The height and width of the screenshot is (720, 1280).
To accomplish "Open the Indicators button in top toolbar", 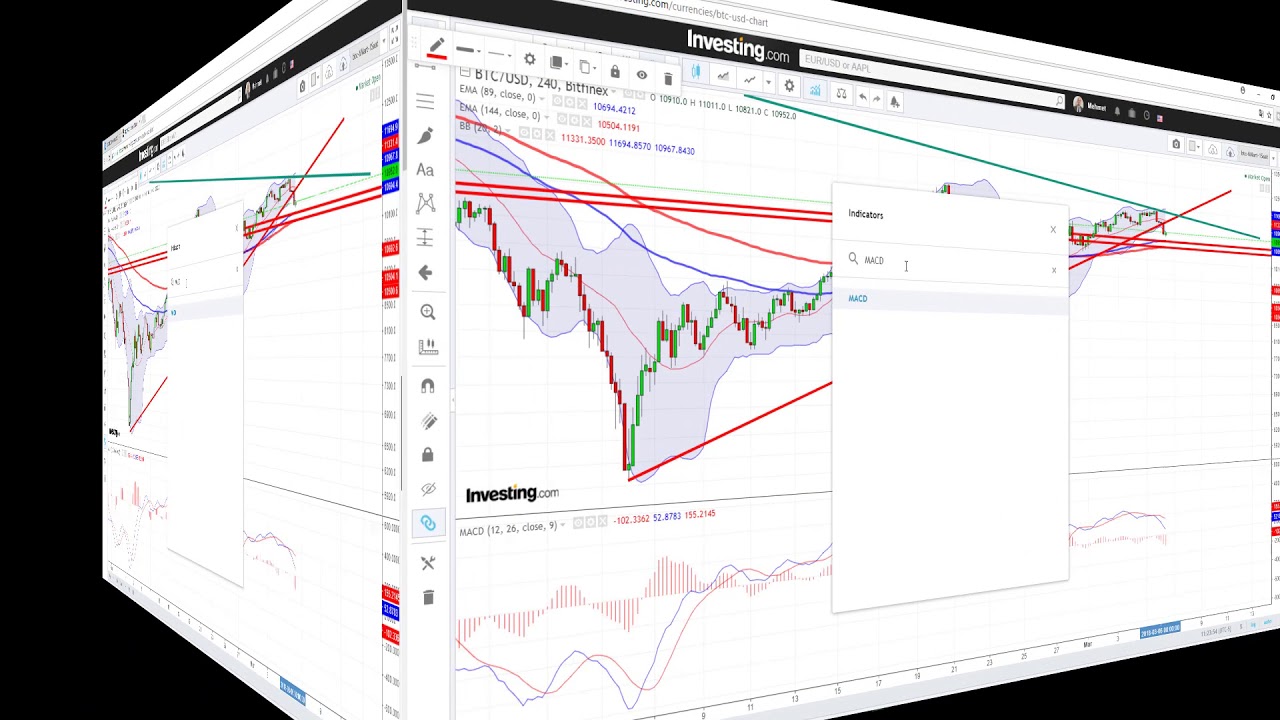I will coord(815,90).
